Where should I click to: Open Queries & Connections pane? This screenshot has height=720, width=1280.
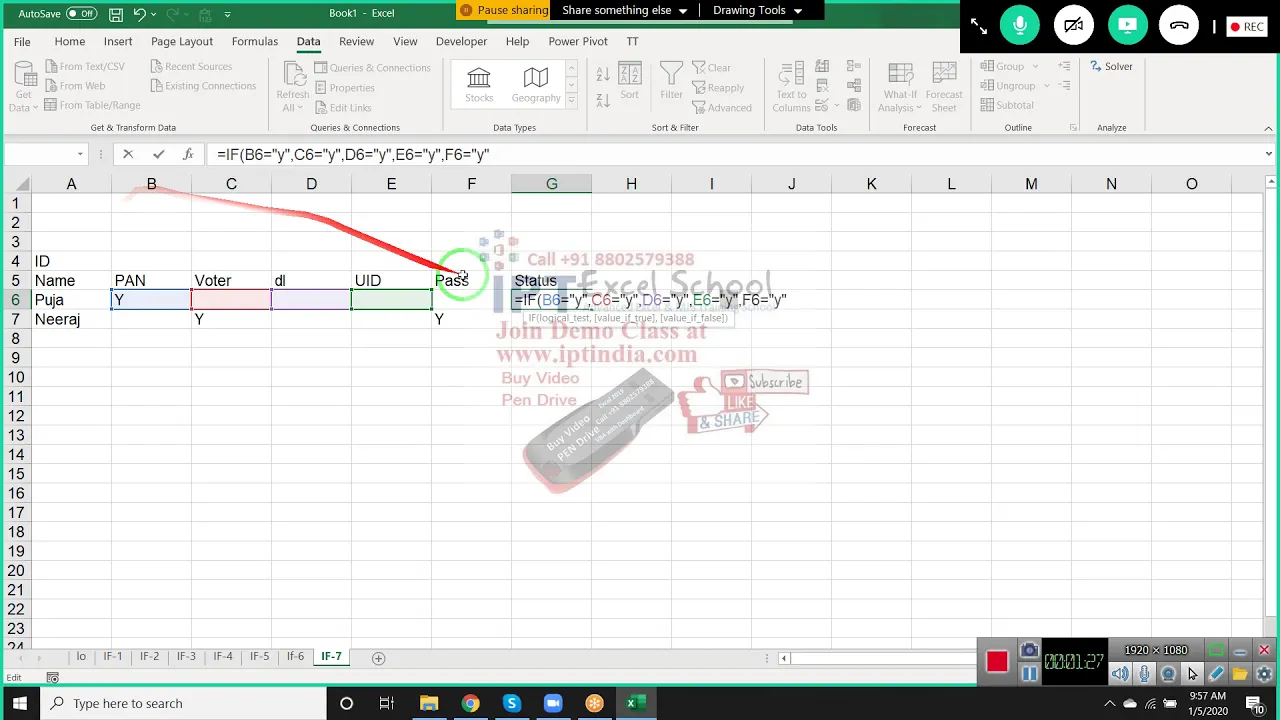[372, 68]
